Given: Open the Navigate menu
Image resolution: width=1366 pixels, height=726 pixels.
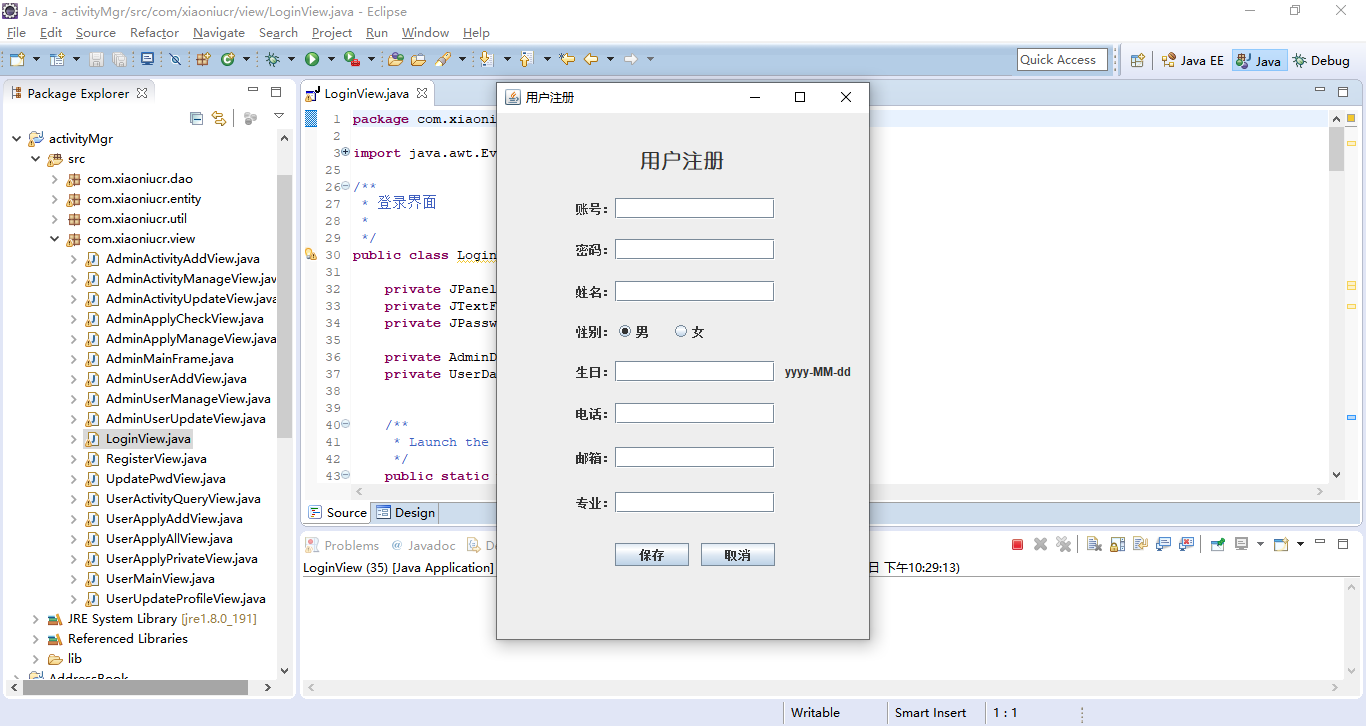Looking at the screenshot, I should [x=219, y=33].
